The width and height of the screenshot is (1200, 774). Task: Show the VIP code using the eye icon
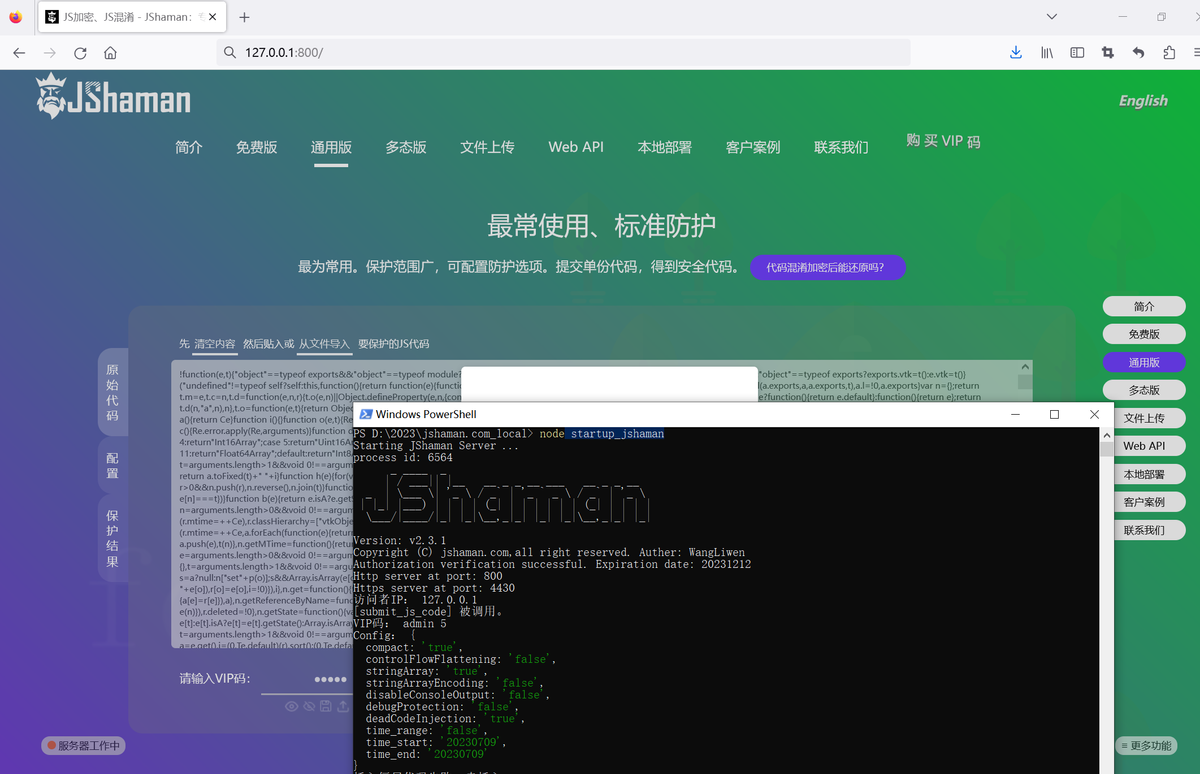pyautogui.click(x=292, y=706)
